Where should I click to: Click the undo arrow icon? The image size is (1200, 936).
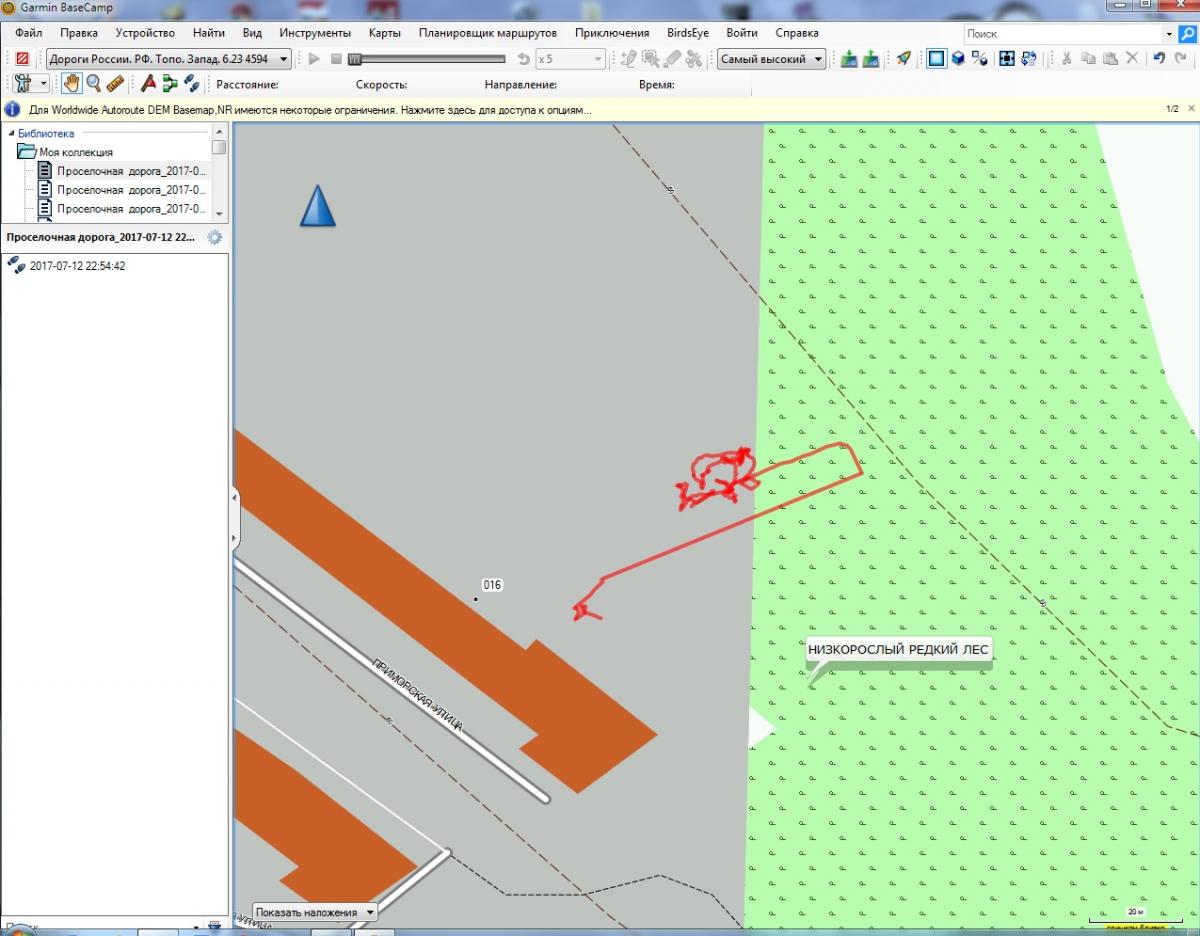(1159, 59)
